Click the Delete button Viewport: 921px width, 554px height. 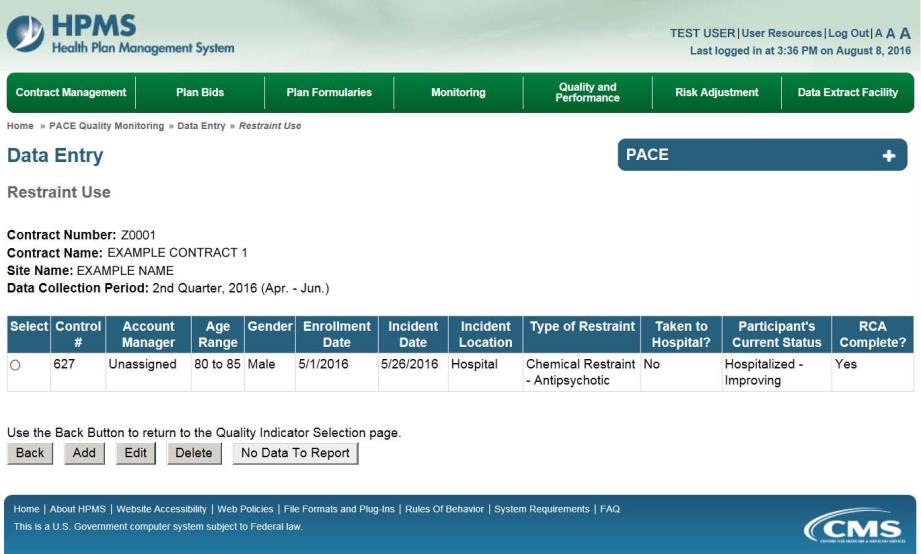click(x=194, y=453)
